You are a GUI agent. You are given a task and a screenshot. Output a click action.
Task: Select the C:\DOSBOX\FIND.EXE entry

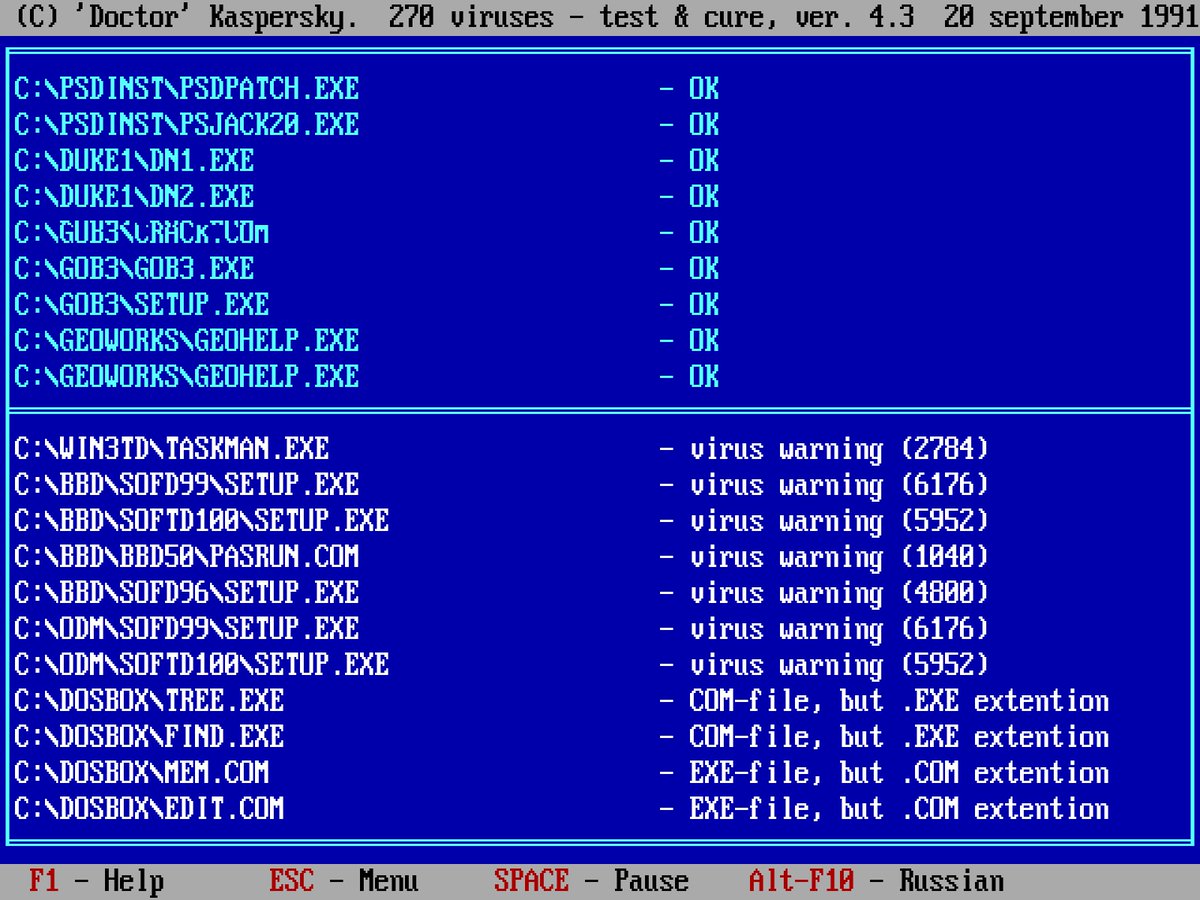coord(149,737)
